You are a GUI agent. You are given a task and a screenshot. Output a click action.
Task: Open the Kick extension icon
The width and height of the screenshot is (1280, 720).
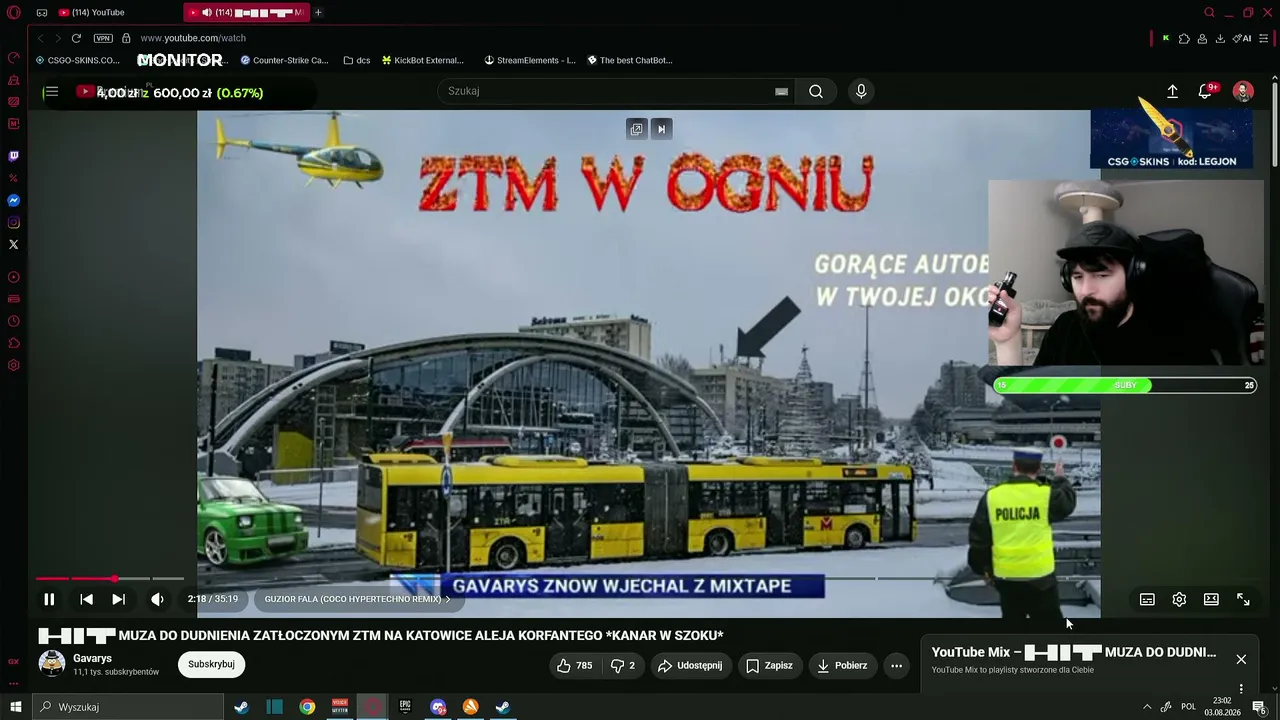[x=1165, y=38]
